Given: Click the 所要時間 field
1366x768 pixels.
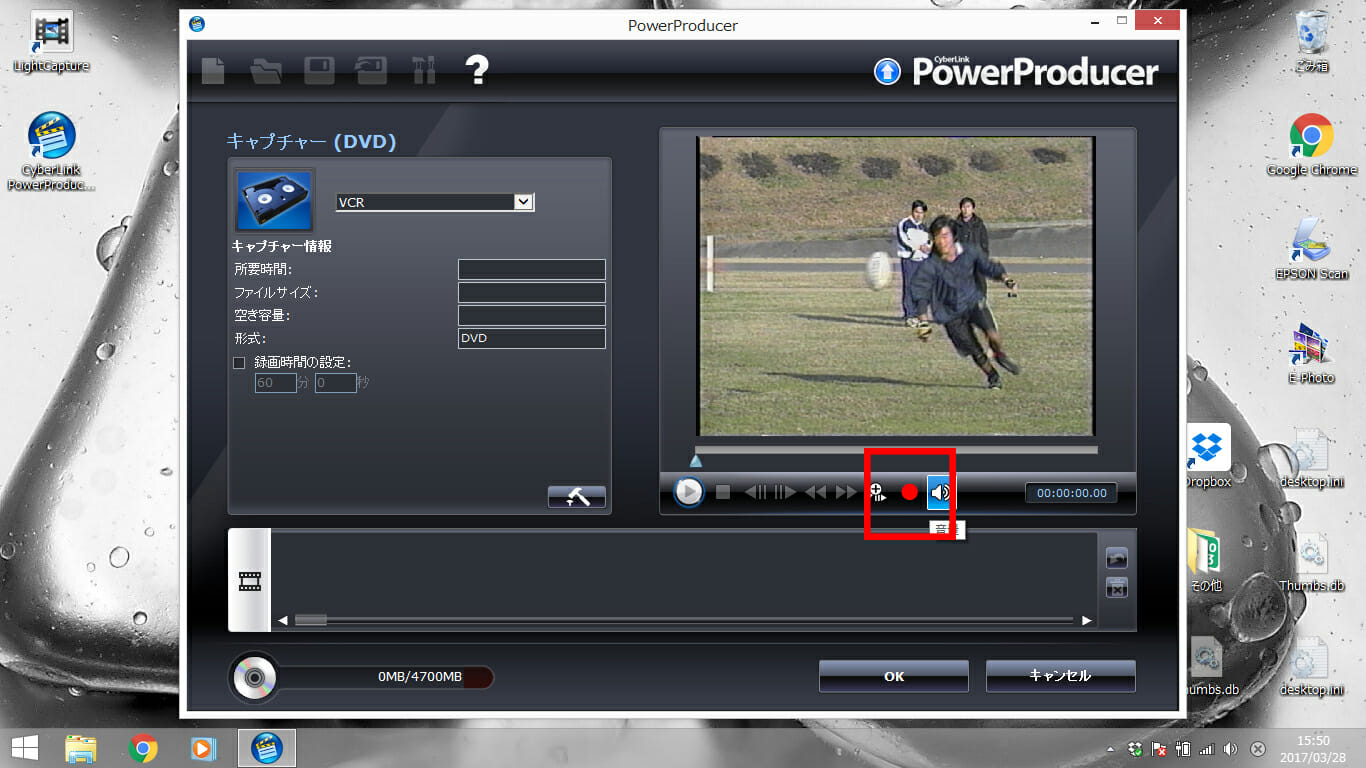Looking at the screenshot, I should (532, 269).
